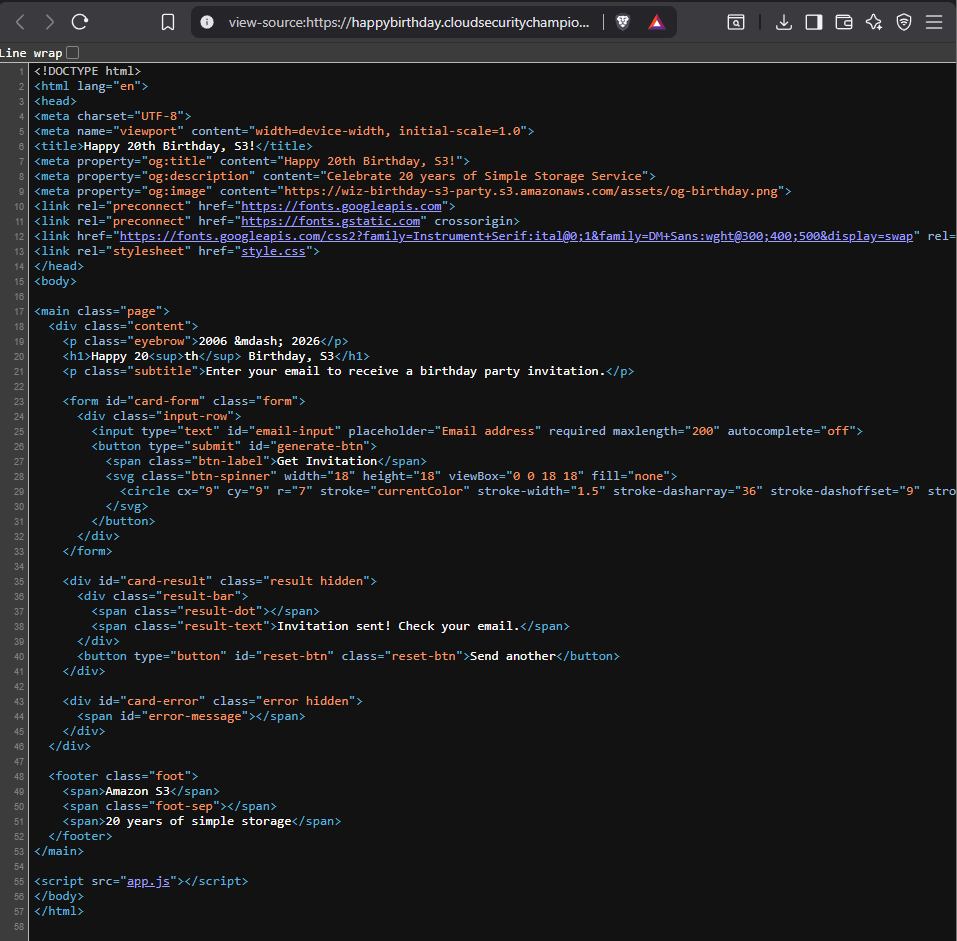Toggle the browser sidebar panel
Image resolution: width=957 pixels, height=941 pixels.
(x=814, y=22)
